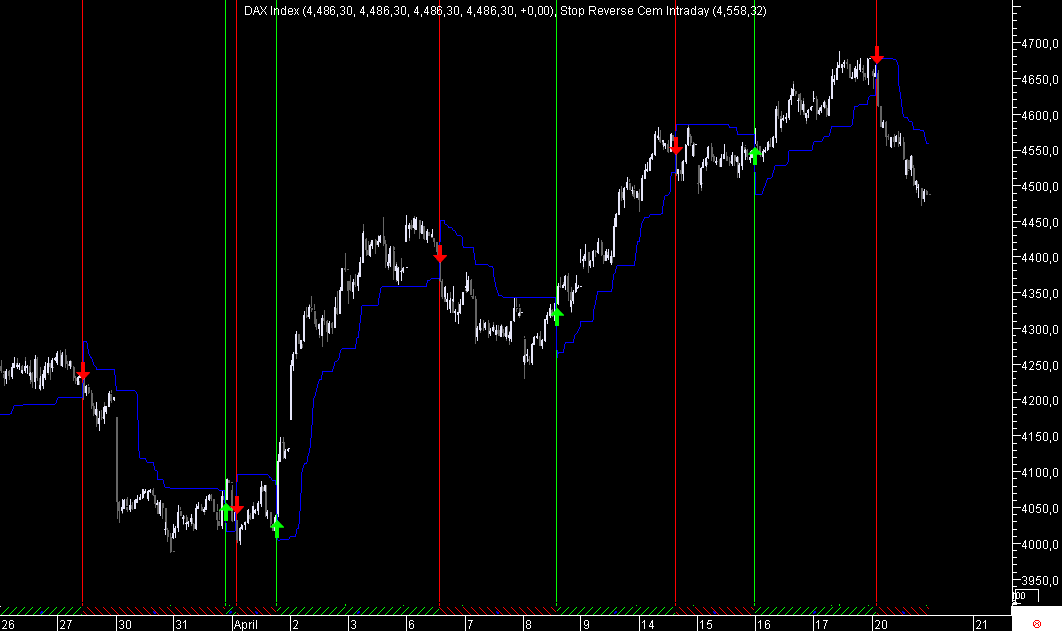Click the 4500,0 price axis label
Image resolution: width=1062 pixels, height=631 pixels.
pyautogui.click(x=1040, y=187)
